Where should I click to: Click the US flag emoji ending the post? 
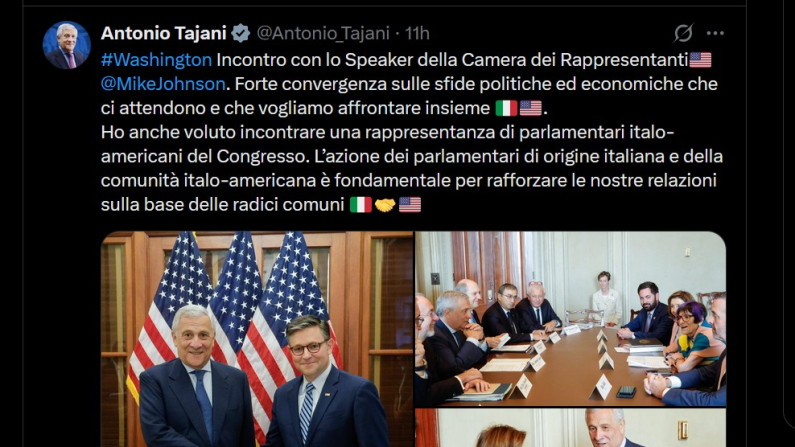(410, 205)
